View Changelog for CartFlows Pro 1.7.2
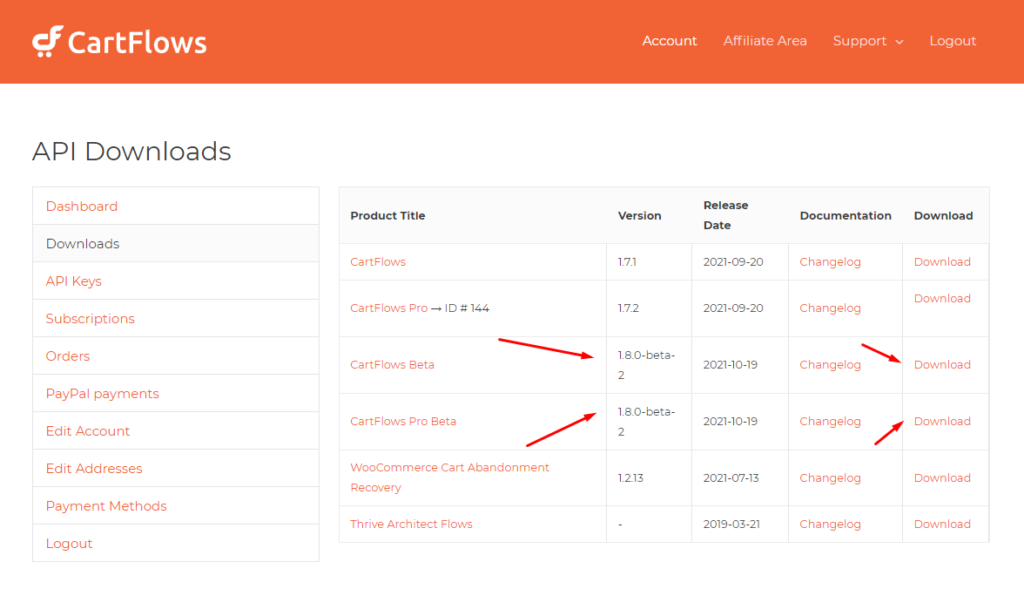The image size is (1024, 616). [x=830, y=308]
